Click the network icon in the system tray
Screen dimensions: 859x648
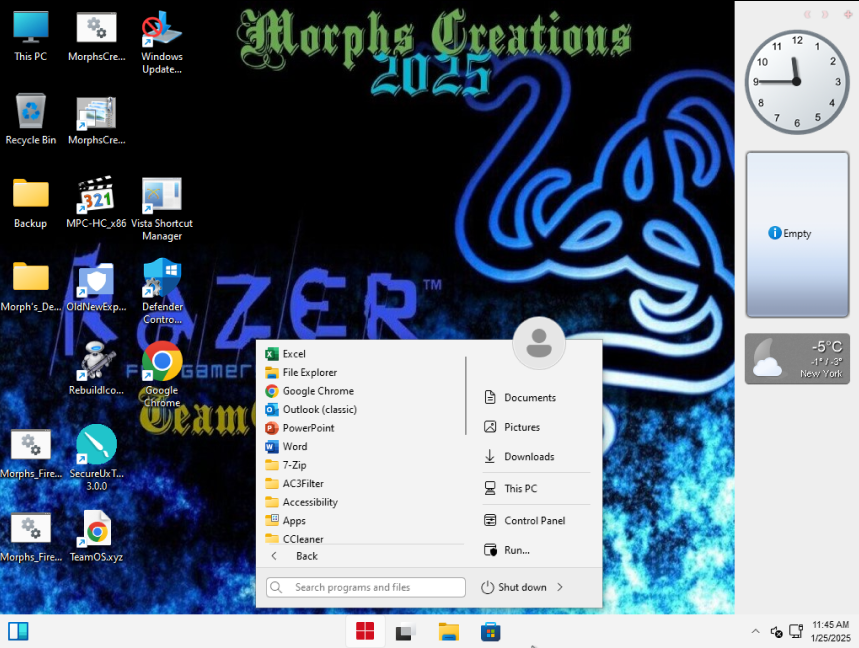click(796, 632)
